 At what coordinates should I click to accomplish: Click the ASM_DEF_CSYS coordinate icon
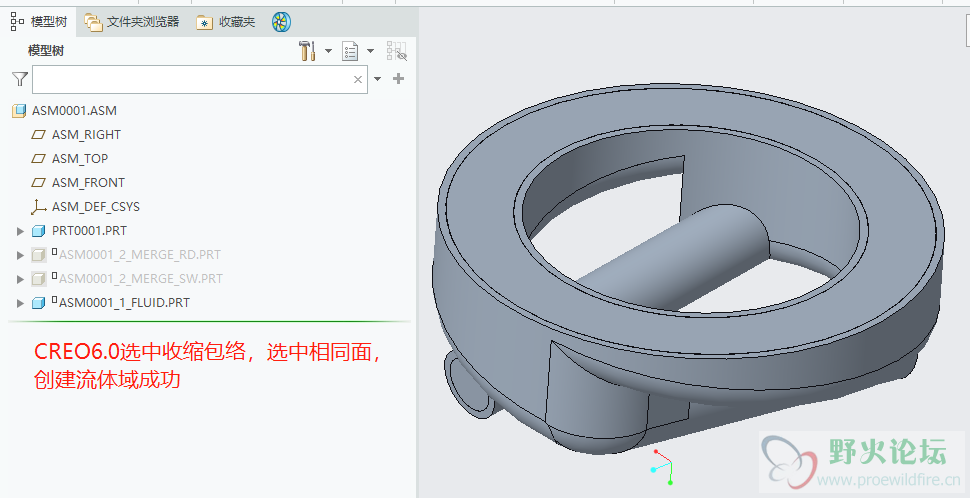click(38, 207)
